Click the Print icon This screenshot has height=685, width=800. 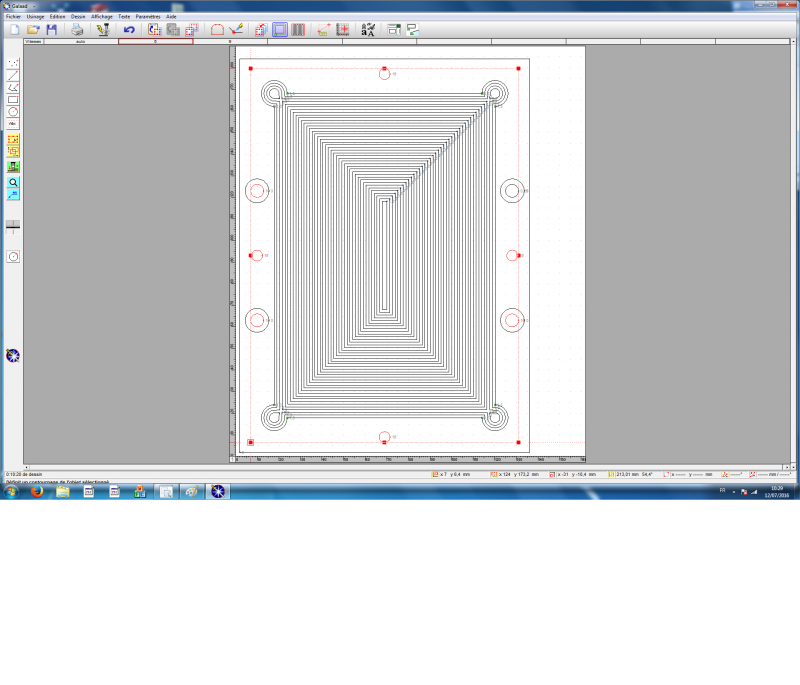[x=77, y=30]
